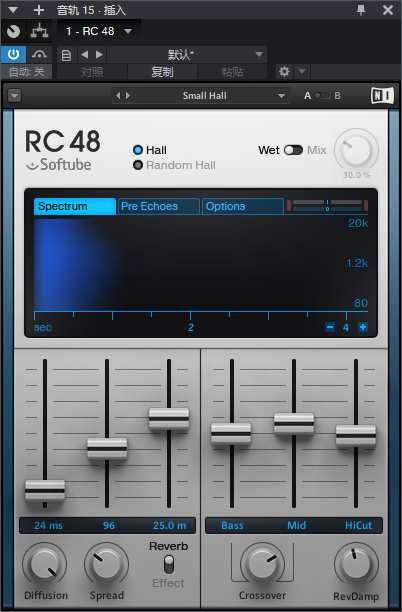
Task: Open the gear settings icon
Action: (x=284, y=72)
